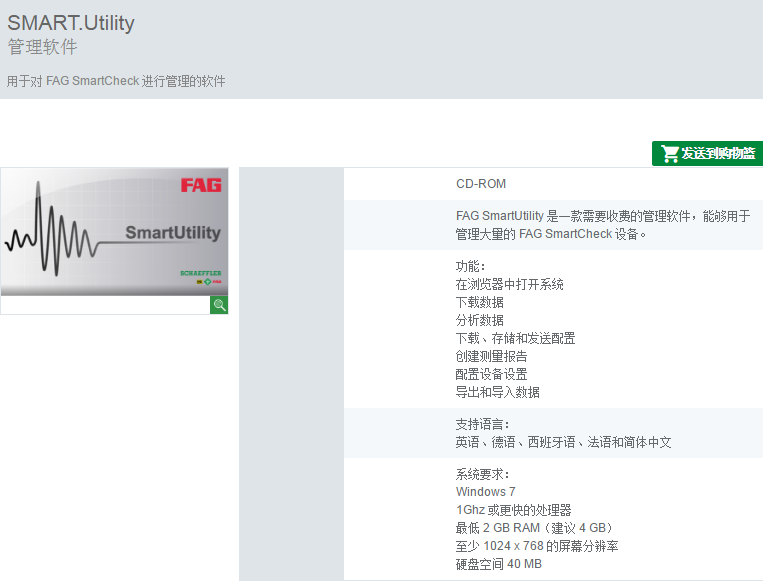Click the Windows 7 requirement line

pos(486,492)
